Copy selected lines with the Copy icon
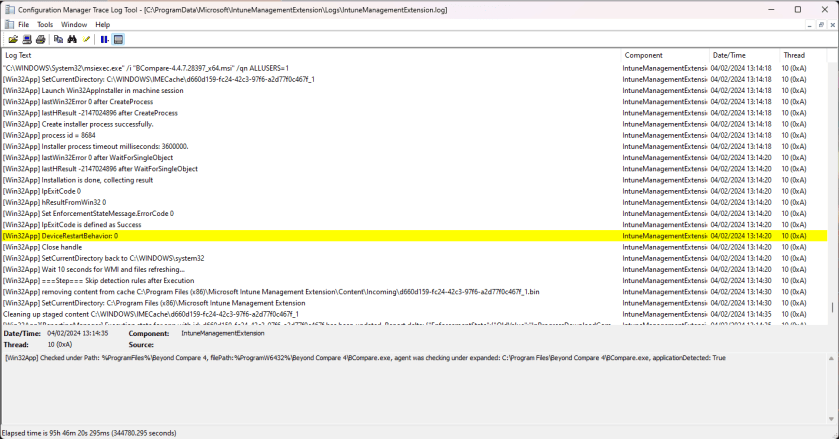Image resolution: width=839 pixels, height=439 pixels. tap(58, 40)
